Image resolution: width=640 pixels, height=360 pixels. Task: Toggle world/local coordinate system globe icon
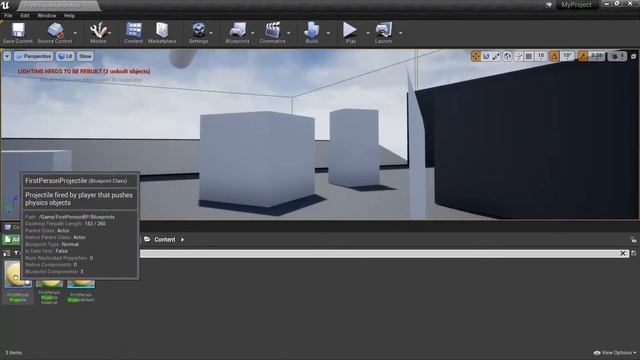tap(507, 56)
